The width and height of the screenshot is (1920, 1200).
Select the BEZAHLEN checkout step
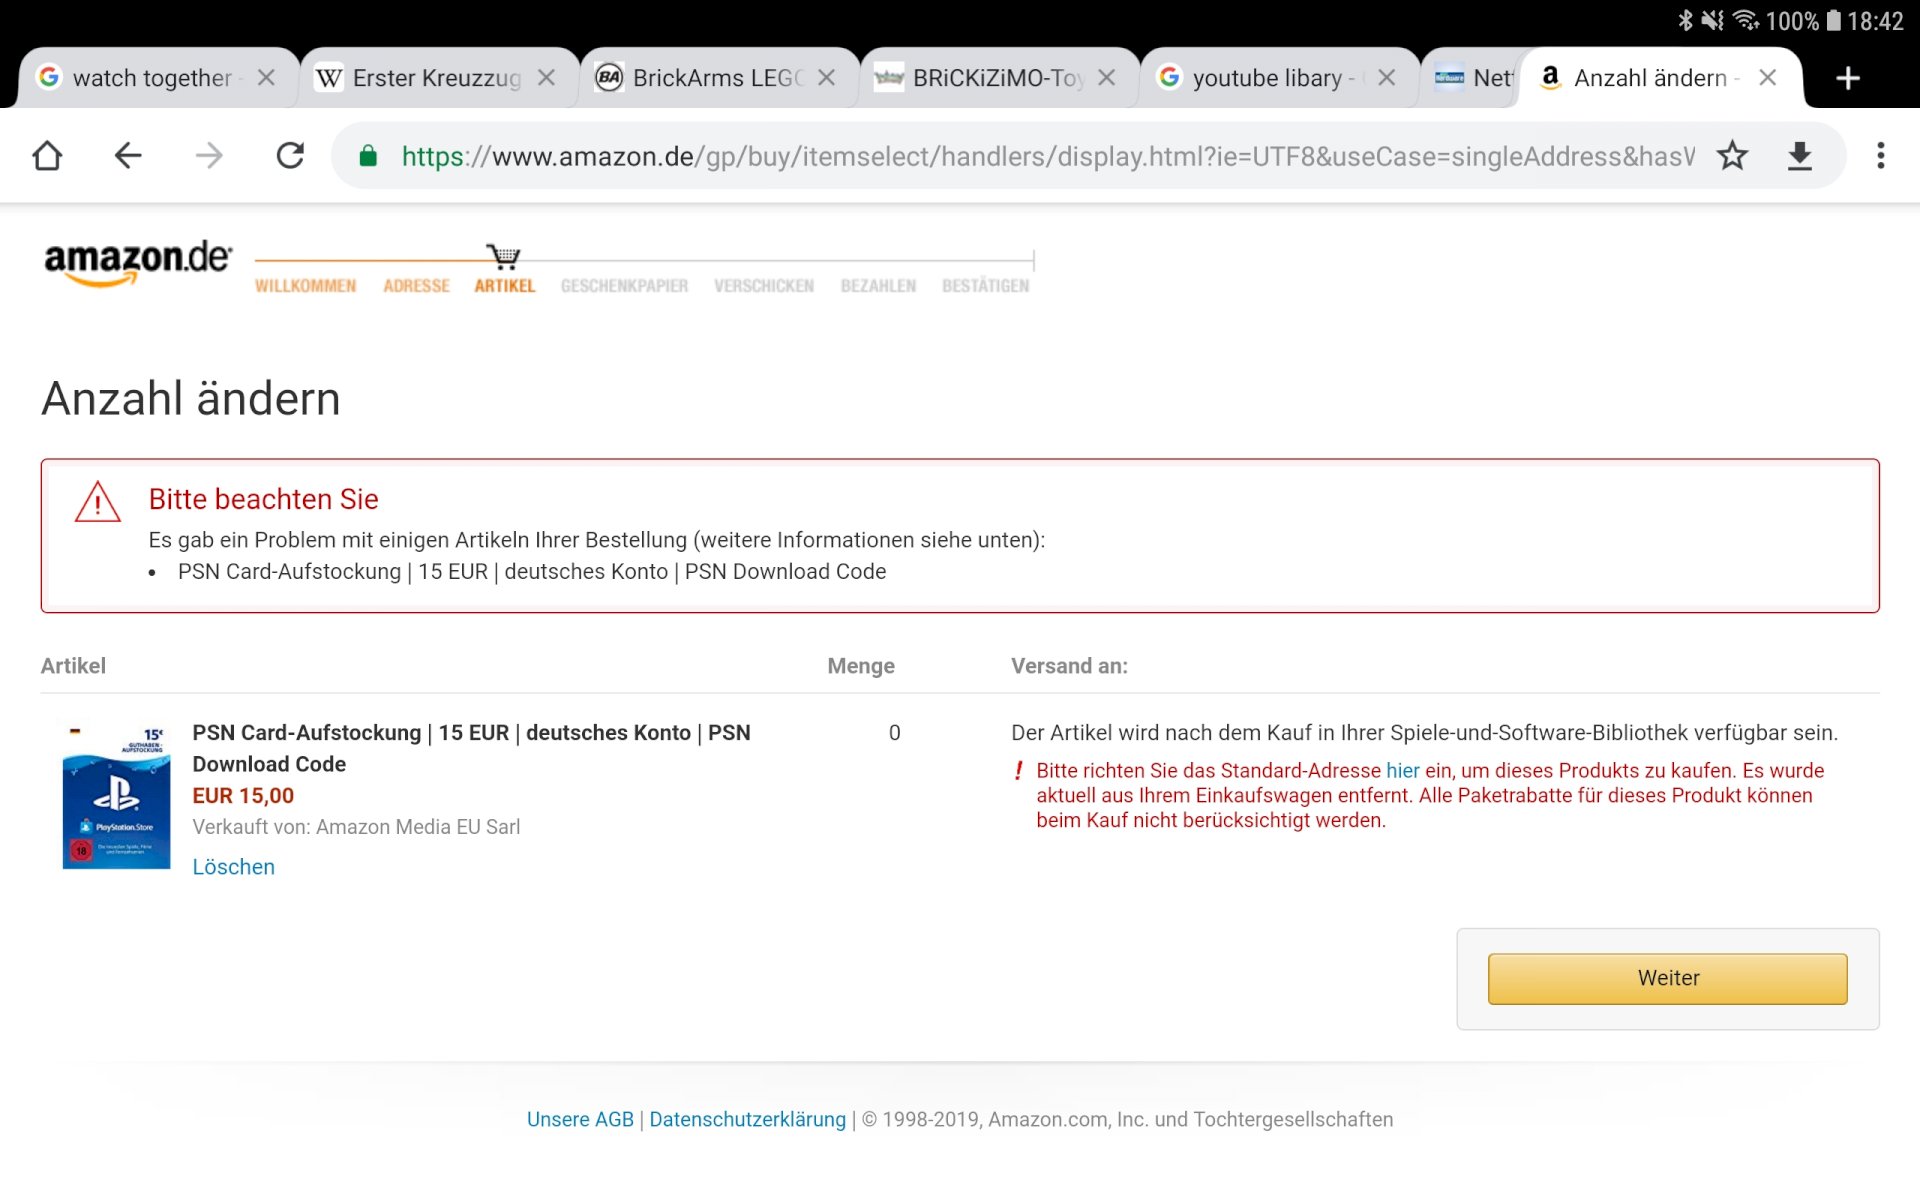pyautogui.click(x=878, y=286)
